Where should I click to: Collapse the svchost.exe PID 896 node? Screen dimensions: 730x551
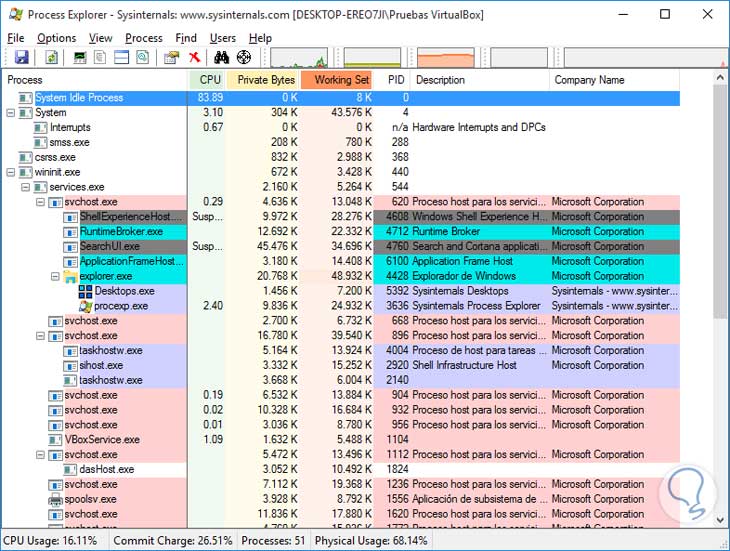pos(41,336)
